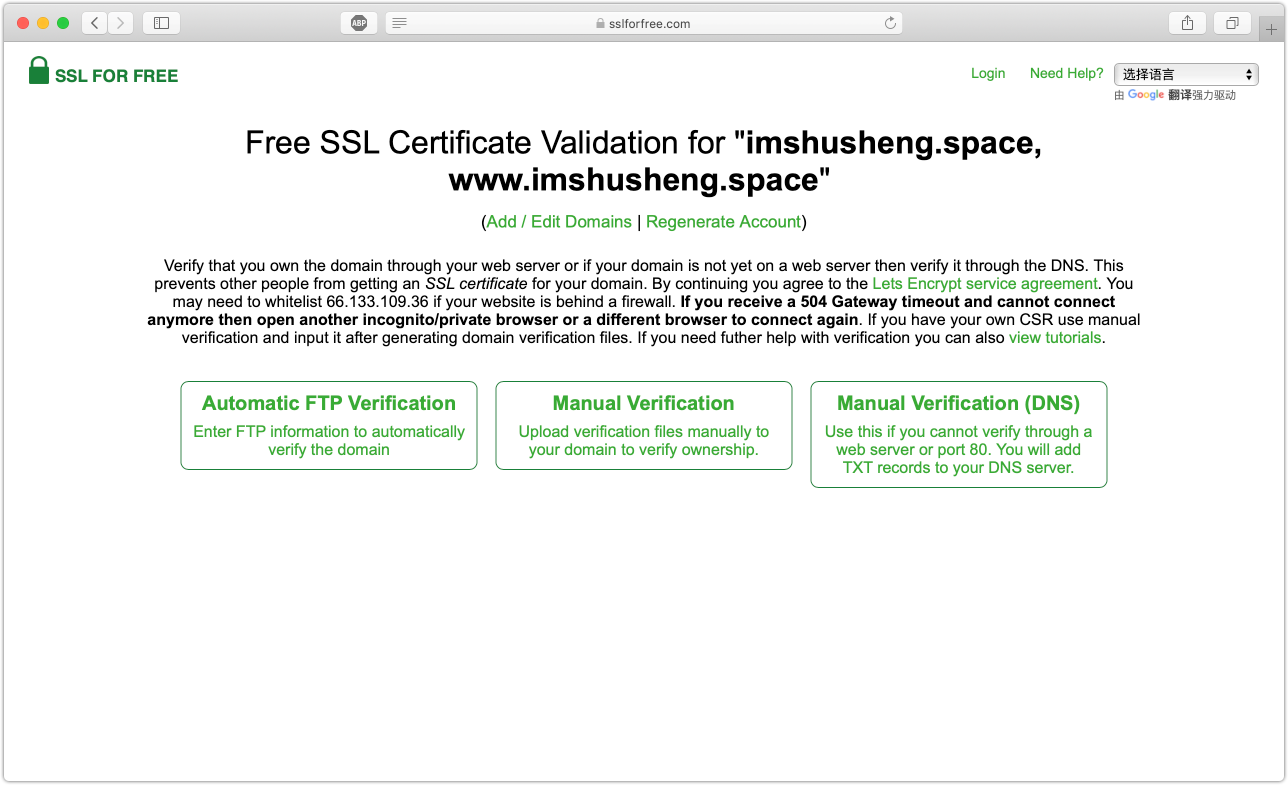Click the SSL For Free padlock logo
The image size is (1288, 785).
click(39, 71)
